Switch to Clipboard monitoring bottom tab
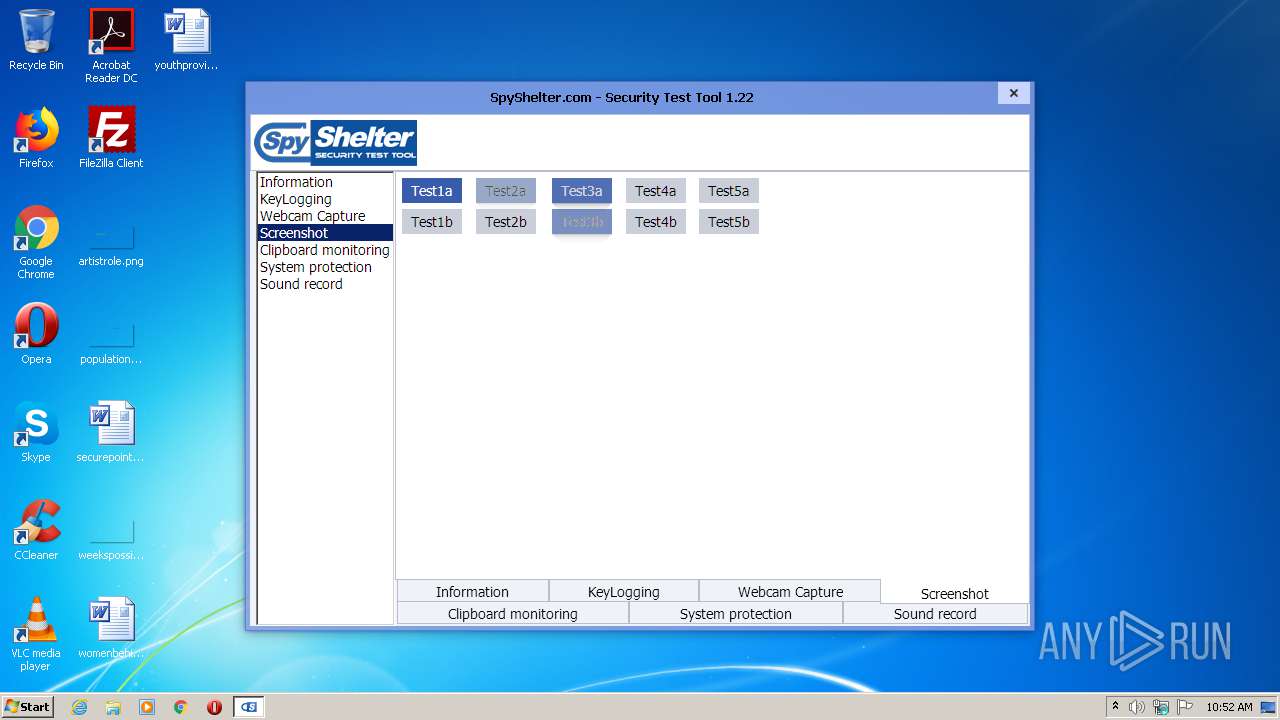The image size is (1280, 720). (x=513, y=614)
